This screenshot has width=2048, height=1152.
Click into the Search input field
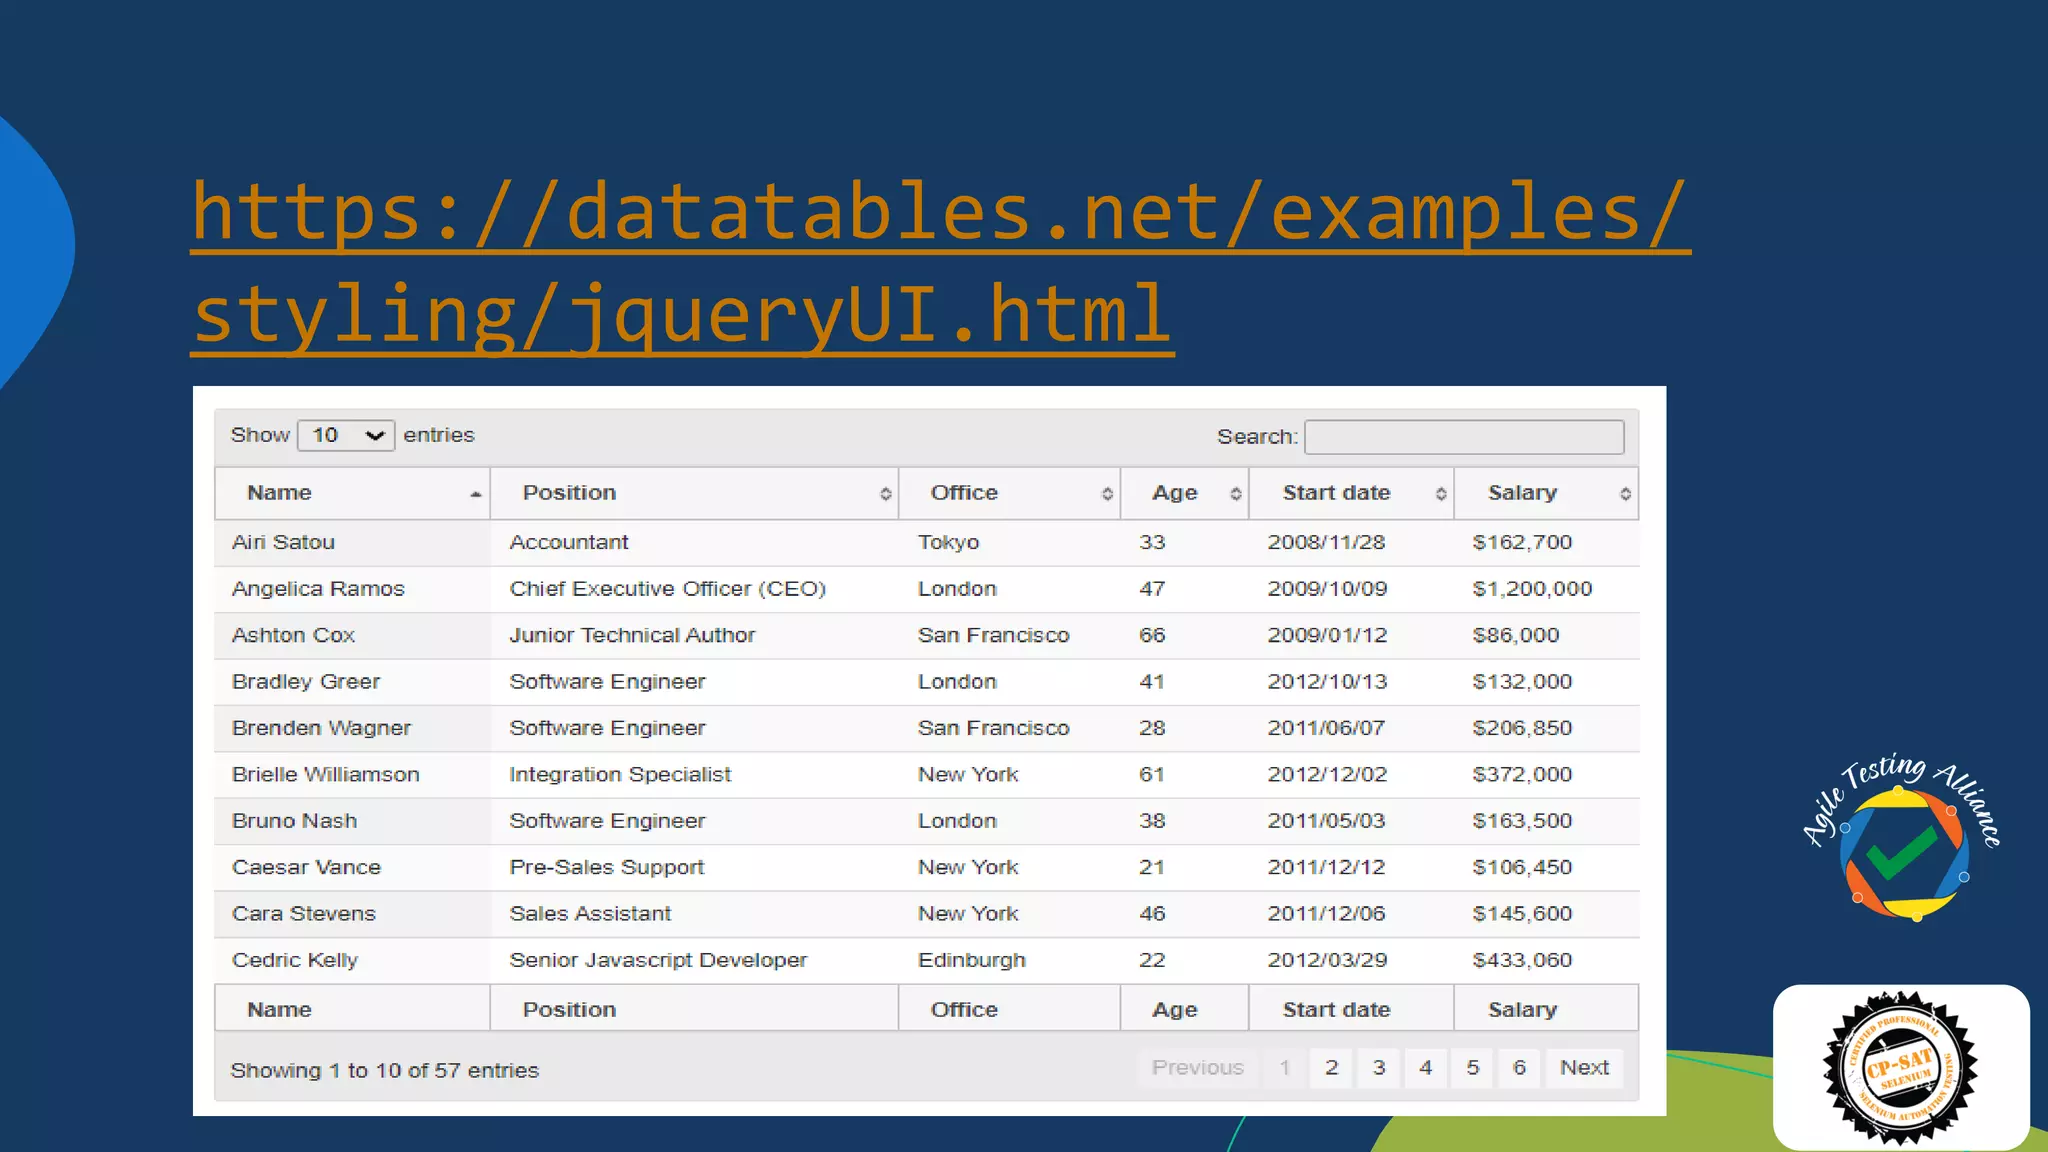point(1464,437)
